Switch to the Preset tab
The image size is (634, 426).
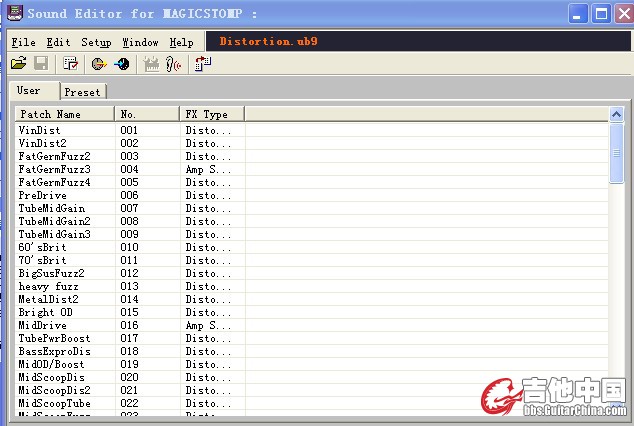83,92
